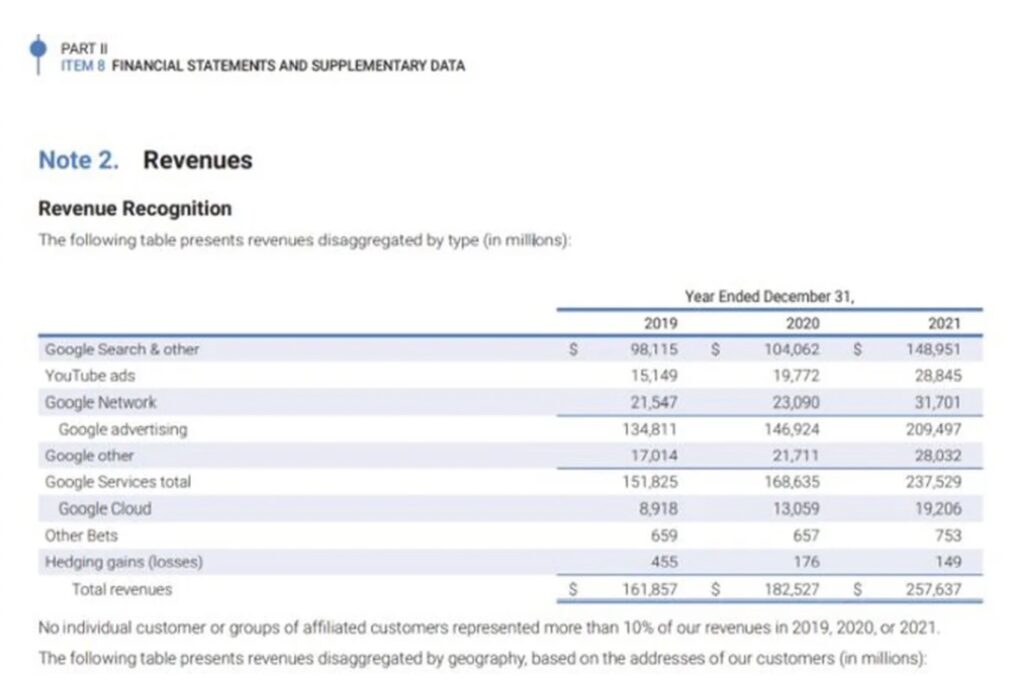The width and height of the screenshot is (1024, 695).
Task: Select the "Year Ended December 31," table header
Action: click(x=769, y=297)
